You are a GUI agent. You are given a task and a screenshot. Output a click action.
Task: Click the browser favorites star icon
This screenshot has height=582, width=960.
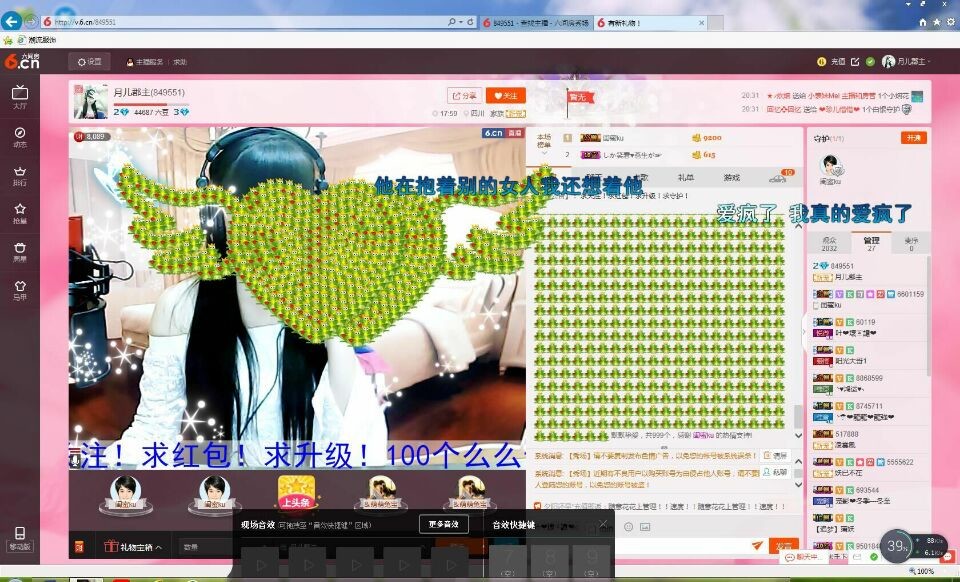point(936,22)
